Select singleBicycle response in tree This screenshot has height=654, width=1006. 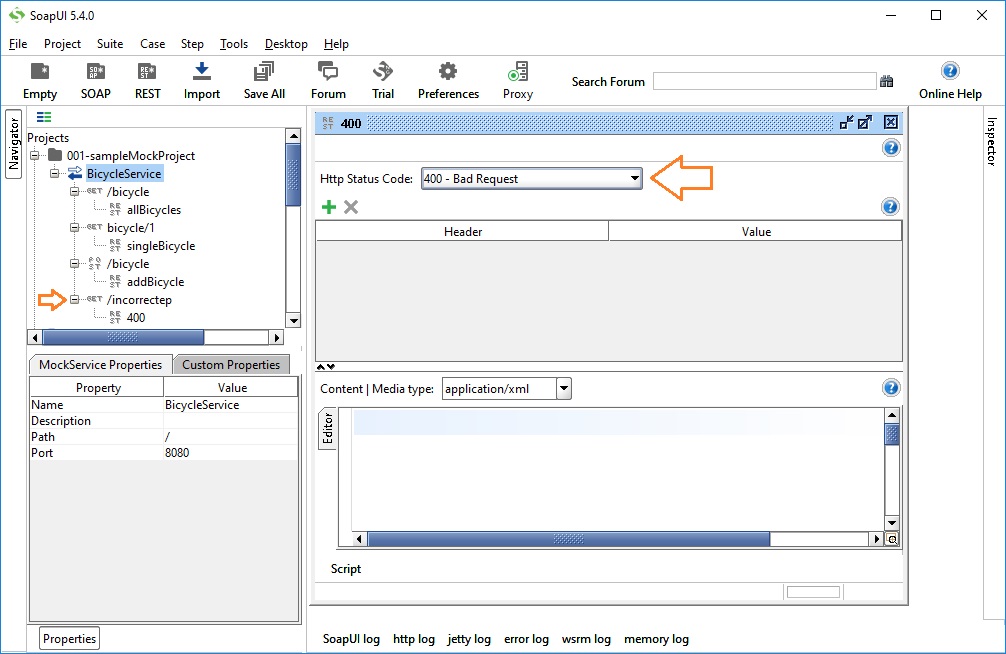point(161,245)
